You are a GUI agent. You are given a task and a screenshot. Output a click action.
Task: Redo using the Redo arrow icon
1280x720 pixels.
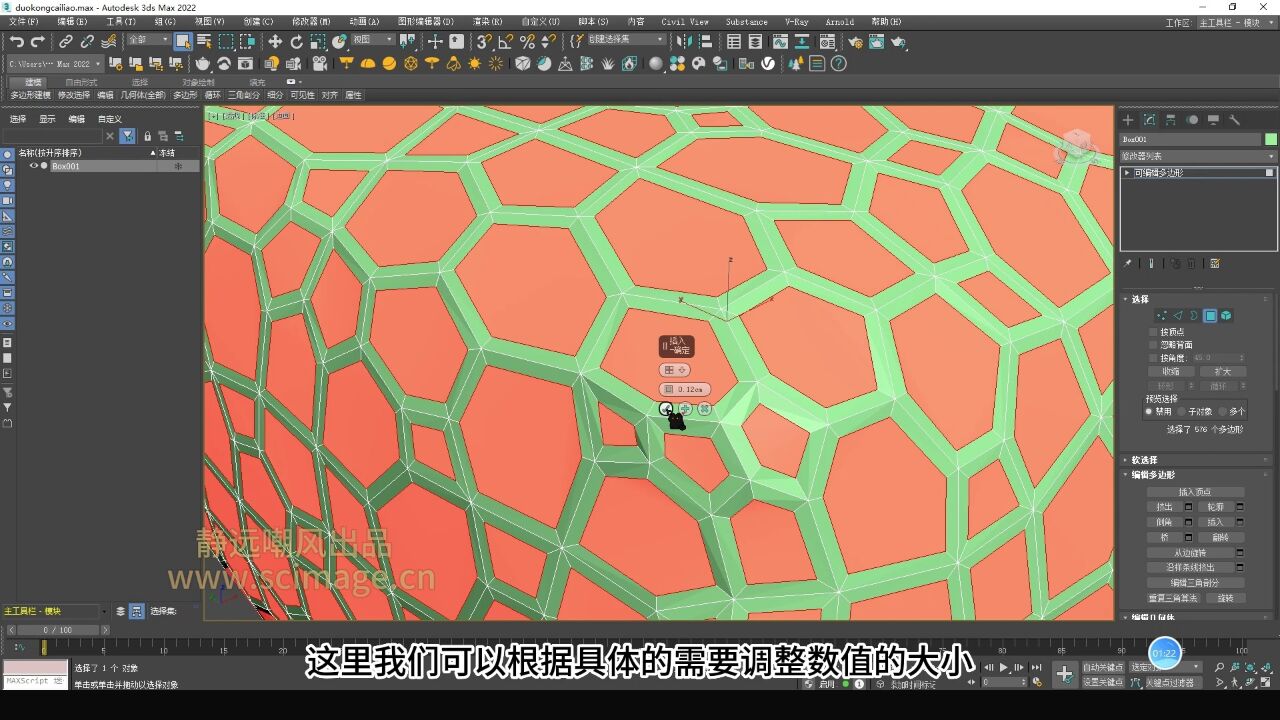coord(38,41)
